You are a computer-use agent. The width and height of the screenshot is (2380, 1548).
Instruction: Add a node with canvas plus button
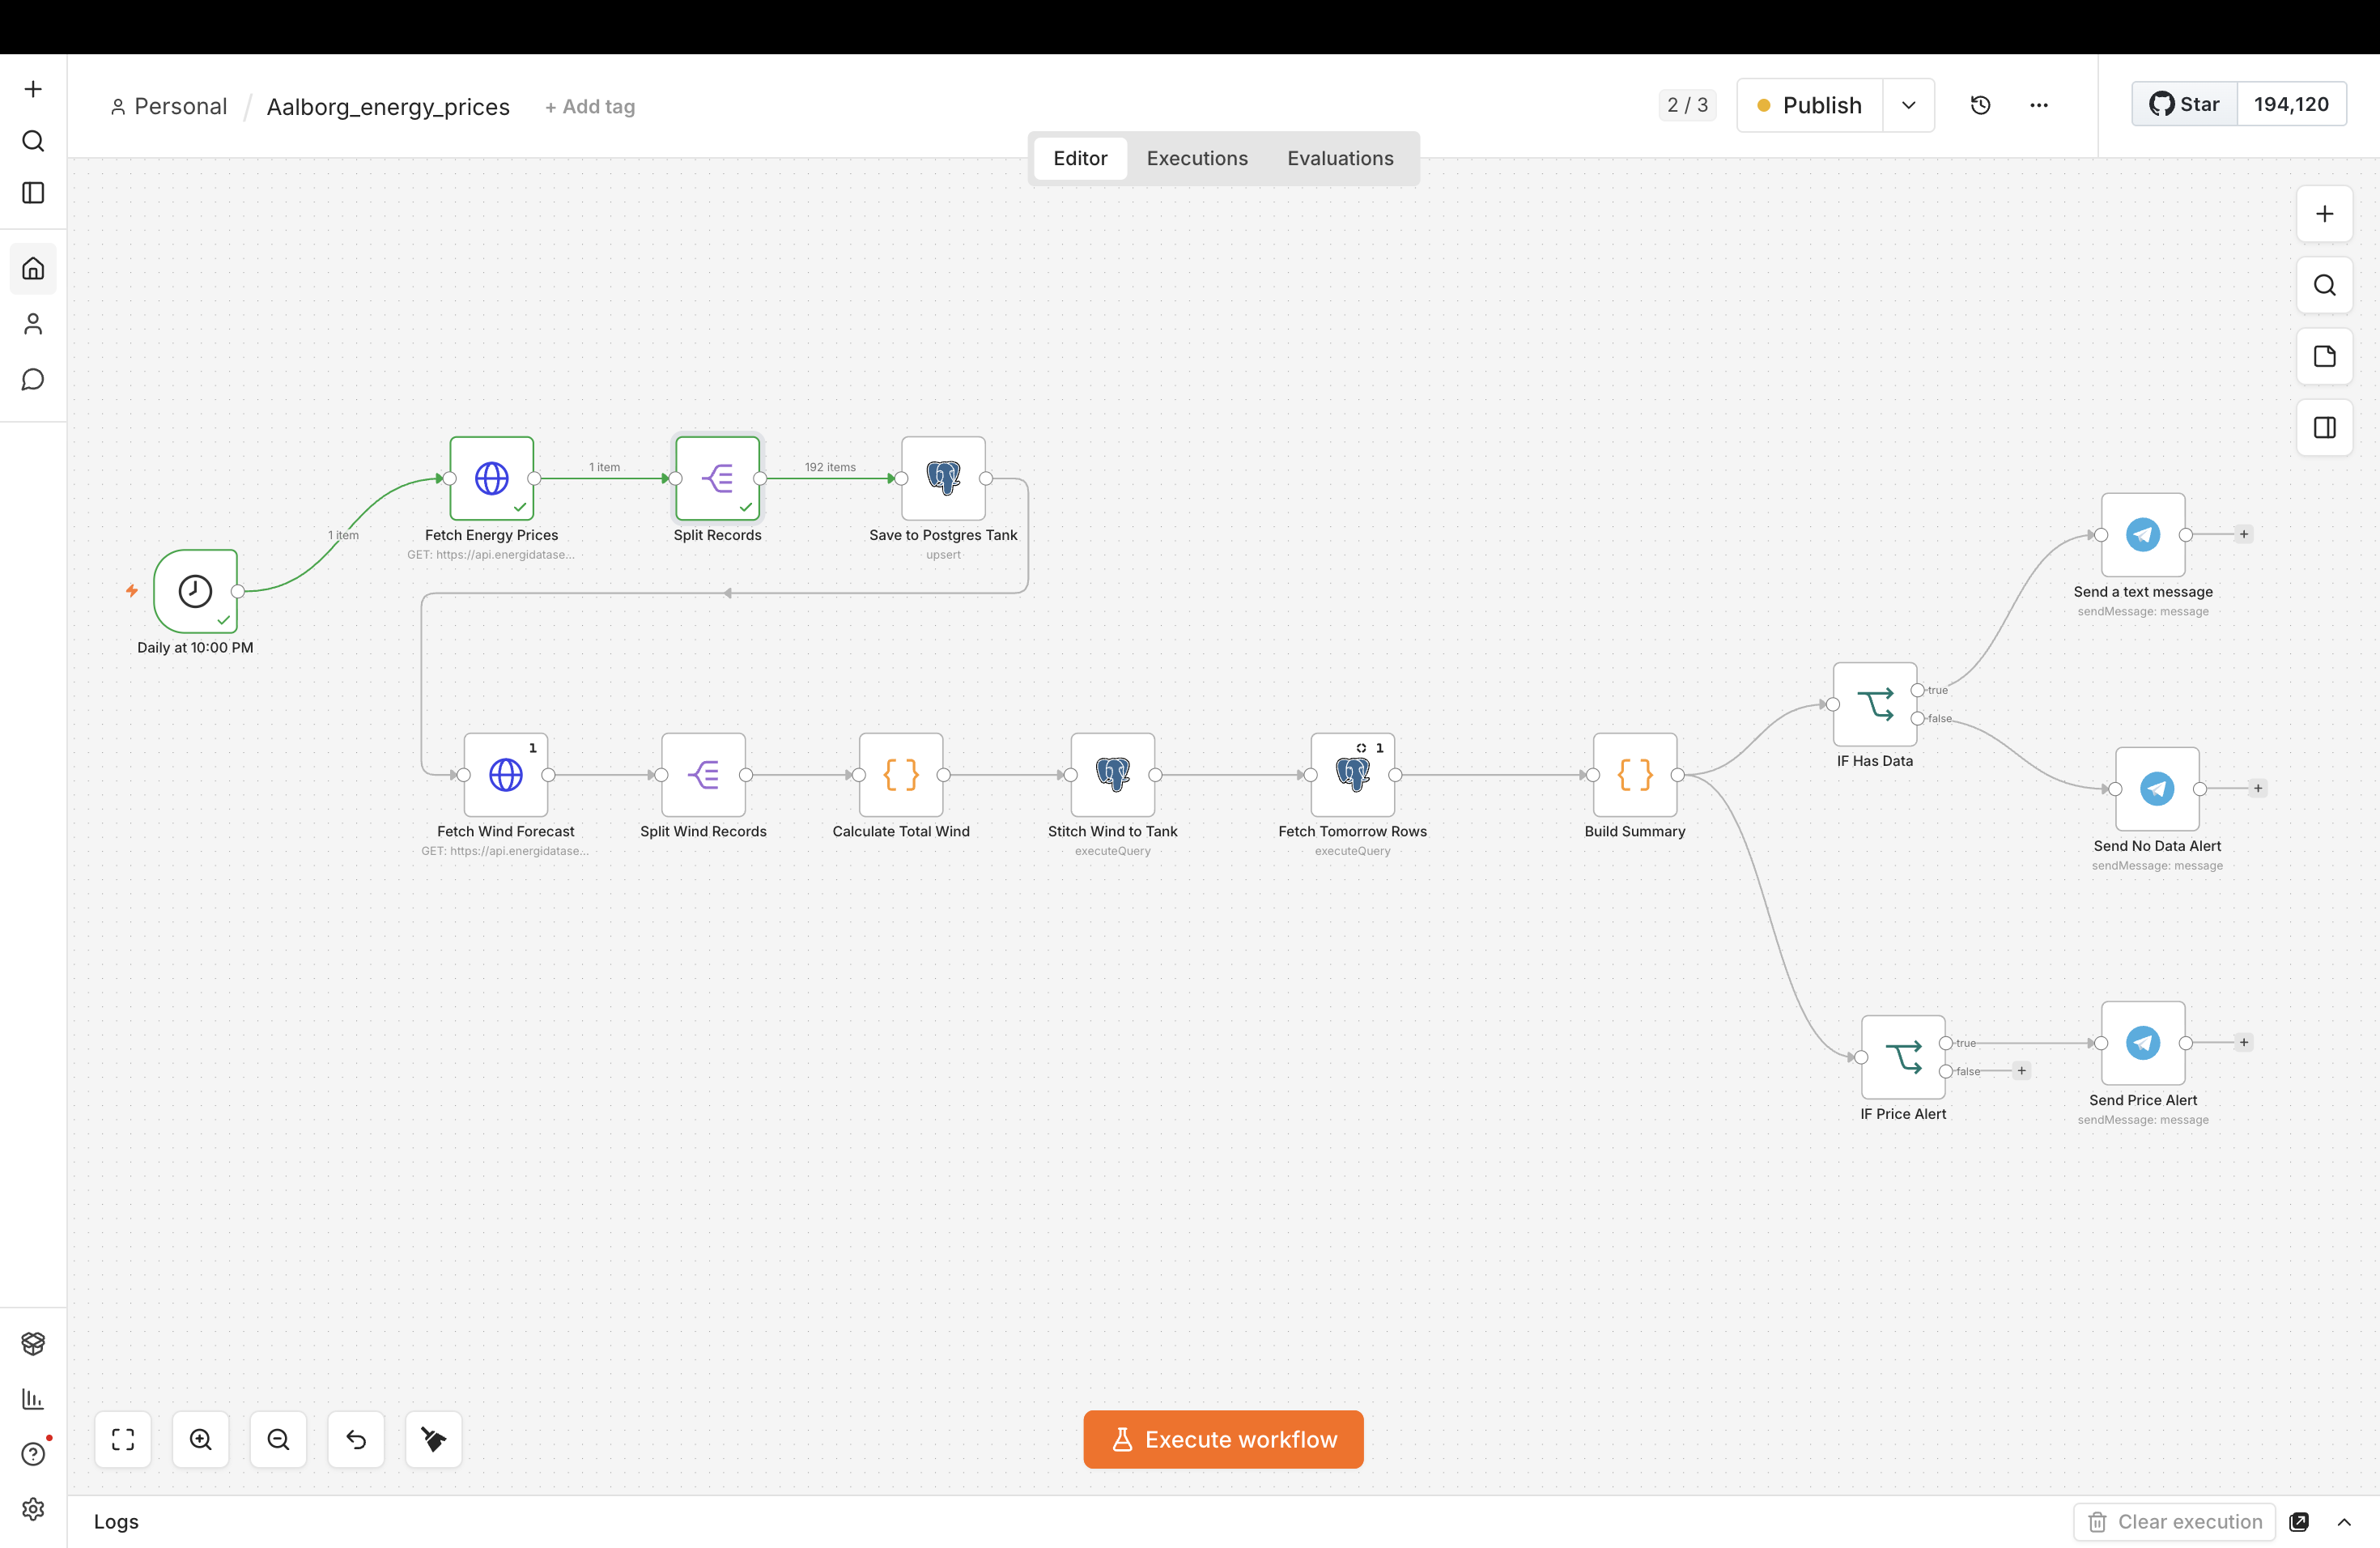coord(2324,214)
